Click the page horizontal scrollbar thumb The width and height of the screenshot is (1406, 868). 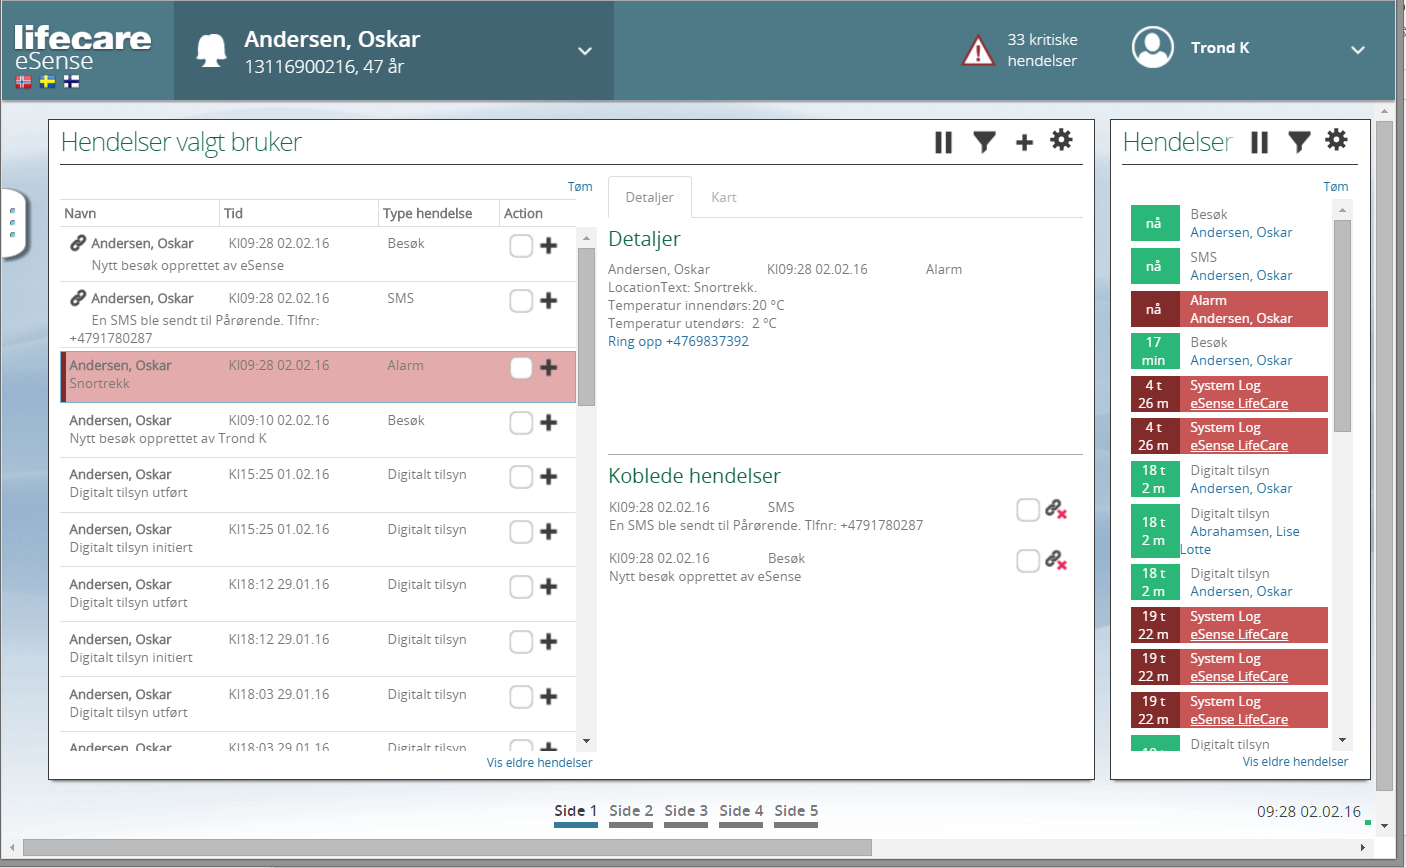pyautogui.click(x=447, y=848)
